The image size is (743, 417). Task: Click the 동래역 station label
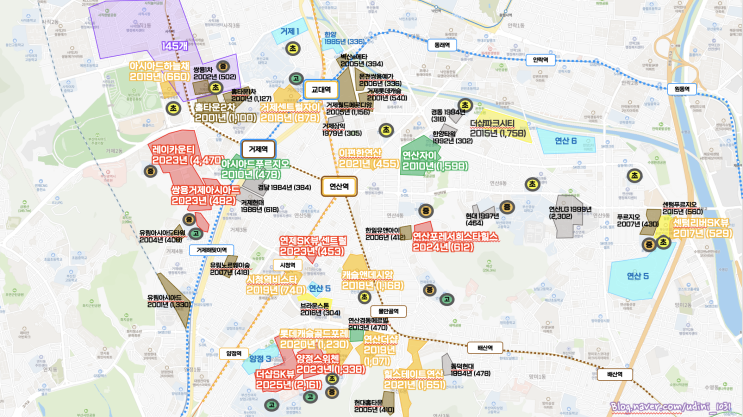442,45
